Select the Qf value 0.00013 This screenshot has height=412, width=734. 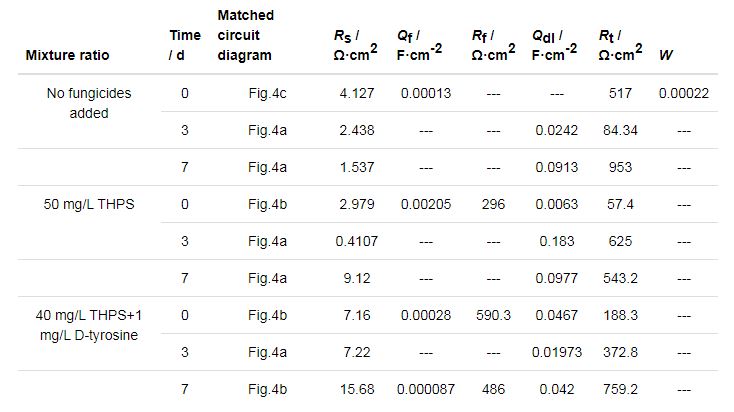[x=425, y=93]
